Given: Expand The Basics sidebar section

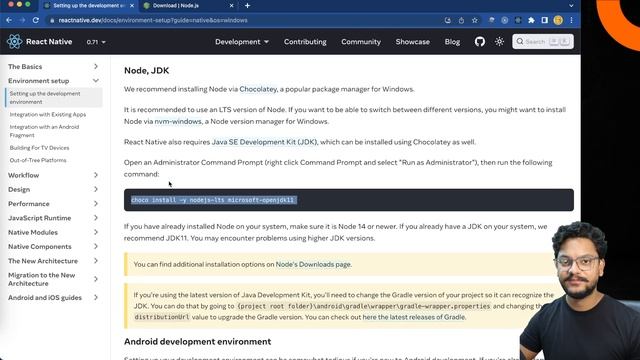Looking at the screenshot, I should pyautogui.click(x=53, y=67).
